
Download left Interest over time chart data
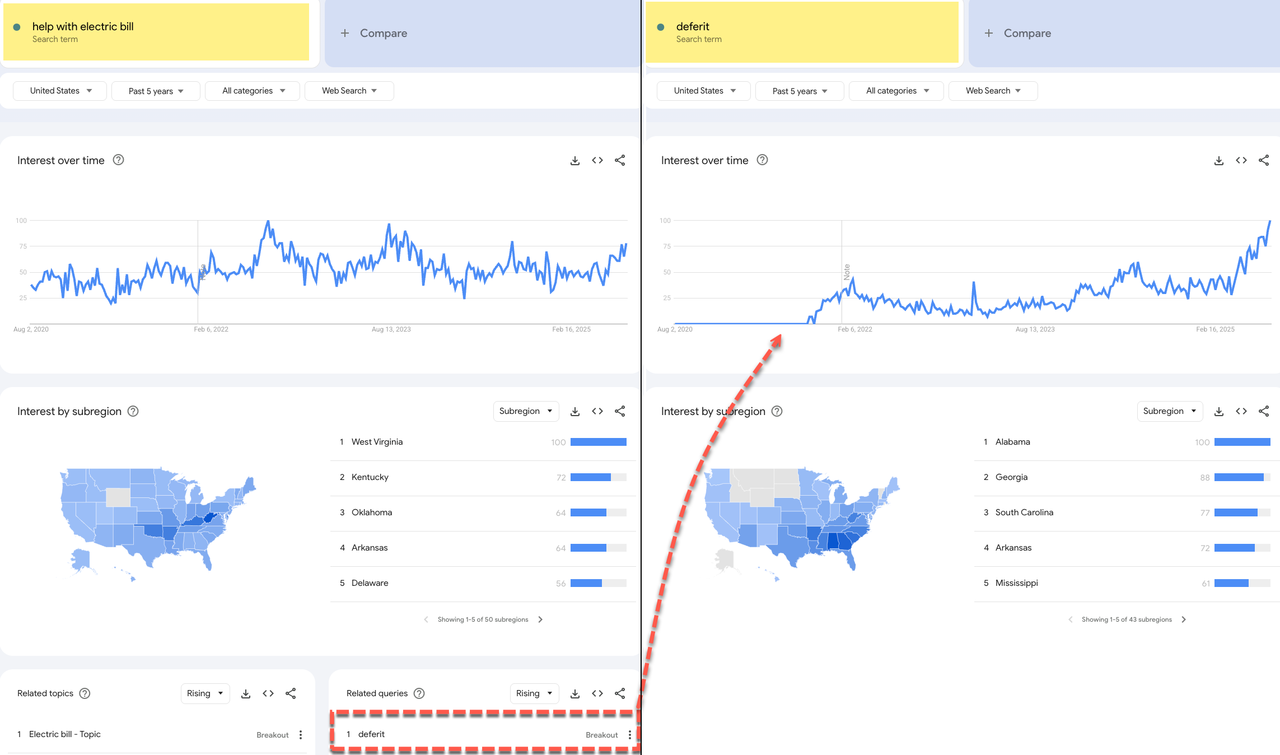coord(575,160)
